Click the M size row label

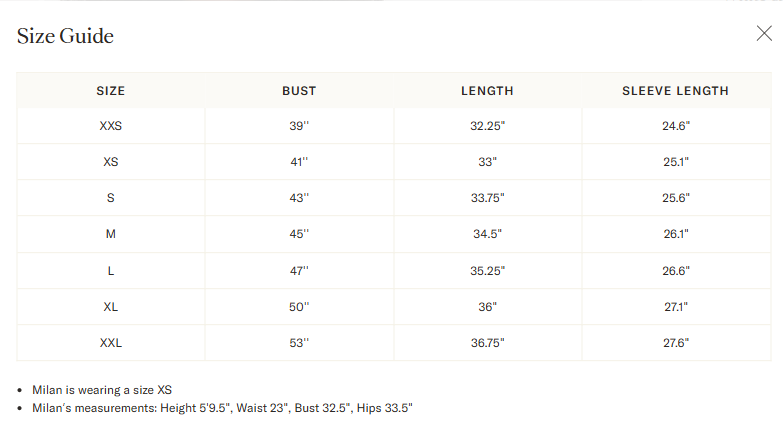111,234
